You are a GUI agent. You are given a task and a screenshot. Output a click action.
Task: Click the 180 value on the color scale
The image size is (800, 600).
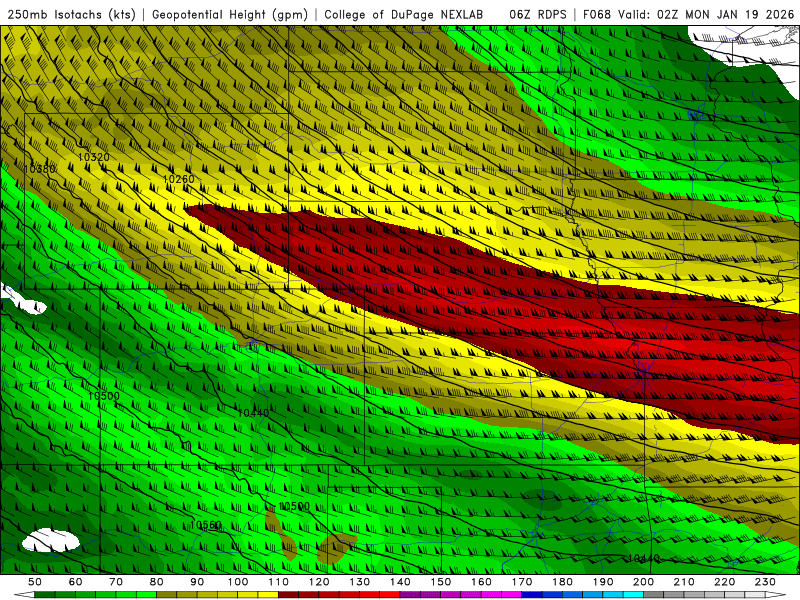click(x=562, y=582)
